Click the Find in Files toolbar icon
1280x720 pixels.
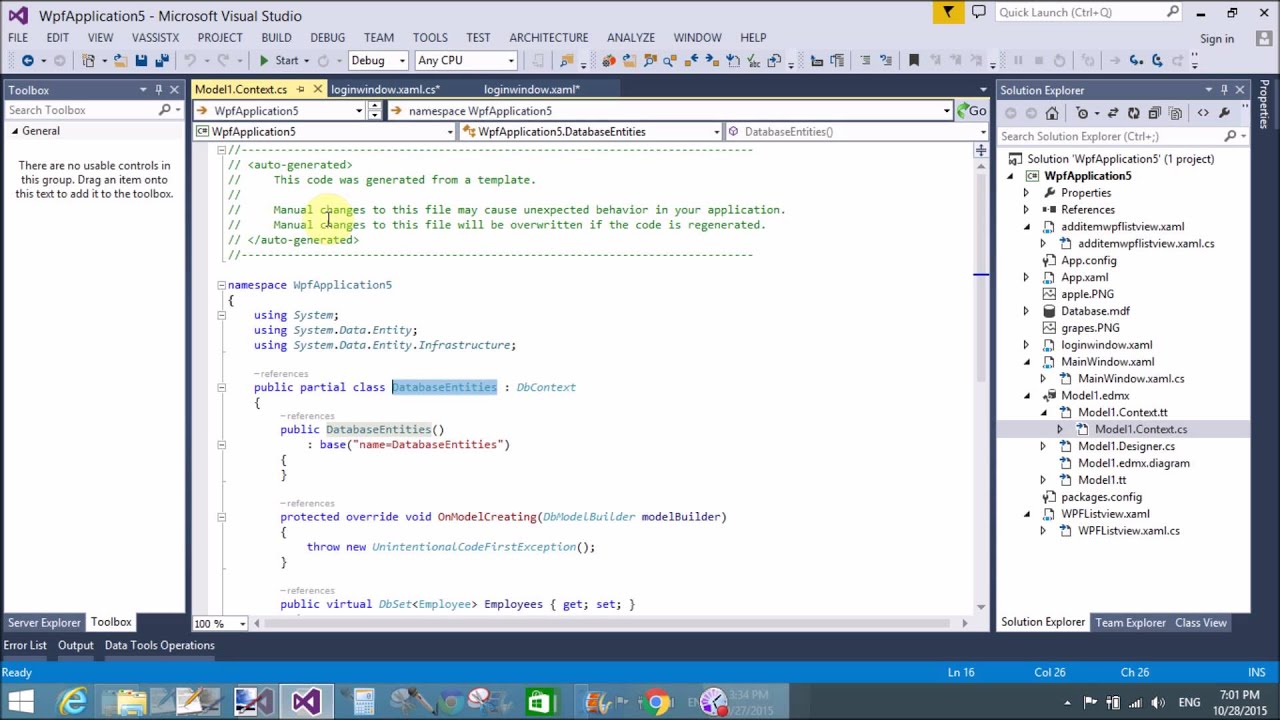[x=567, y=61]
